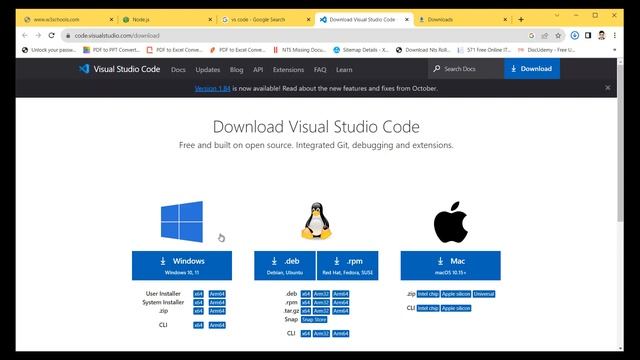Viewport: 640px width, 360px height.
Task: Open the Chrome tab search chevron
Action: pyautogui.click(x=556, y=15)
